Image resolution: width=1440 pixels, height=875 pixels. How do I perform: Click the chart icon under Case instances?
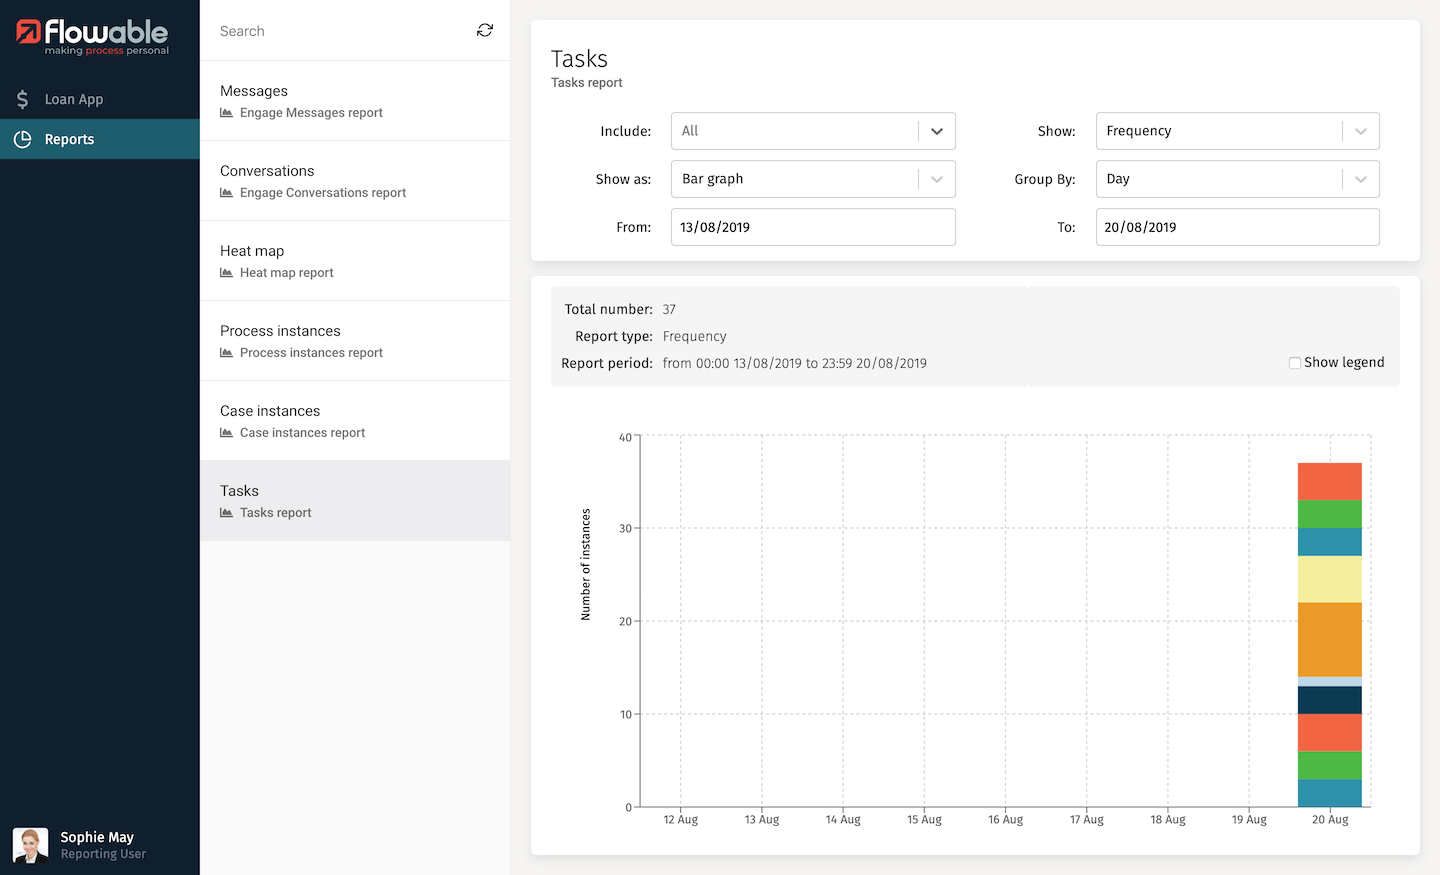228,432
